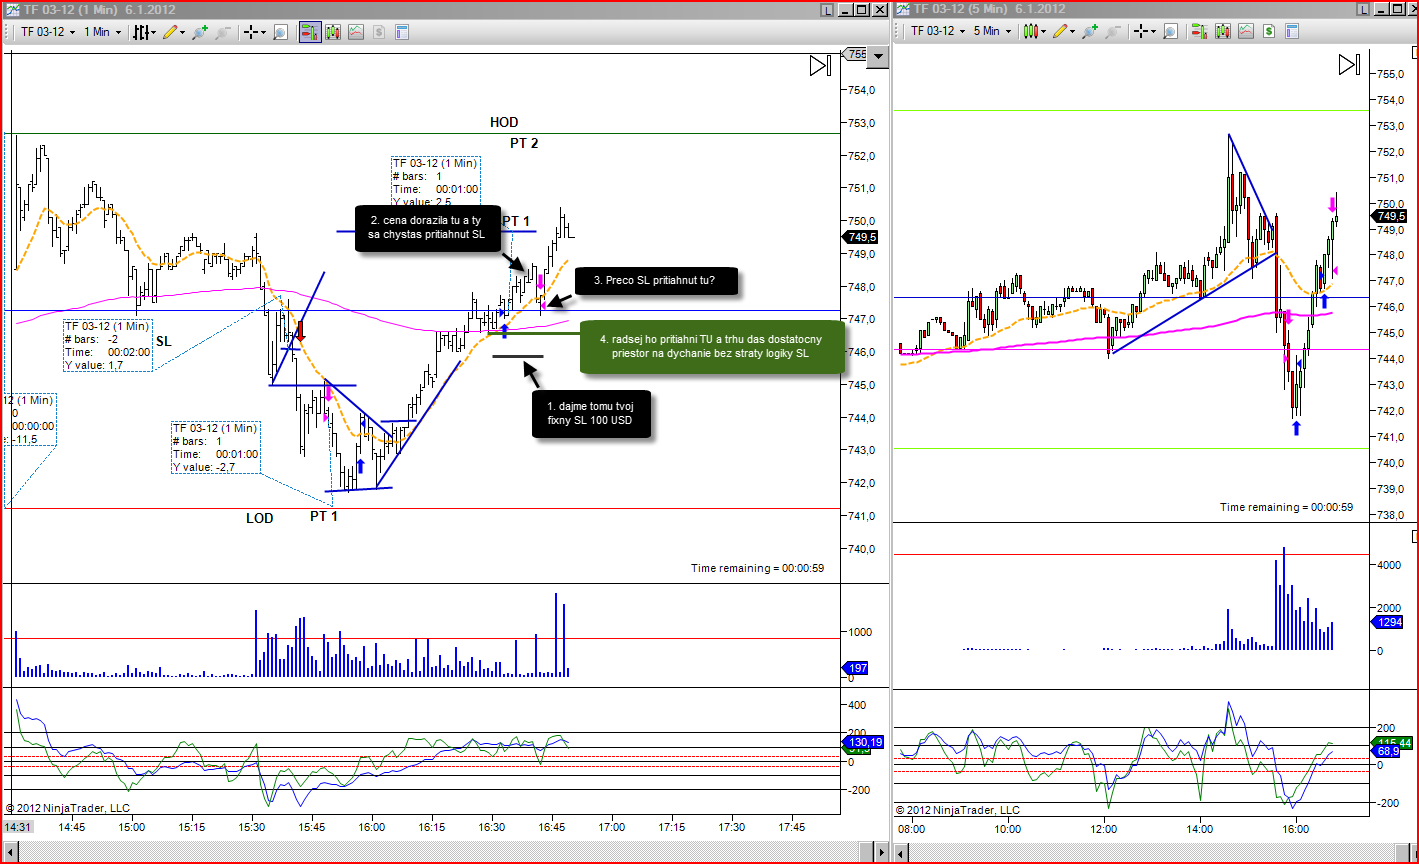Click 1 Min chart window title icon

coord(11,9)
